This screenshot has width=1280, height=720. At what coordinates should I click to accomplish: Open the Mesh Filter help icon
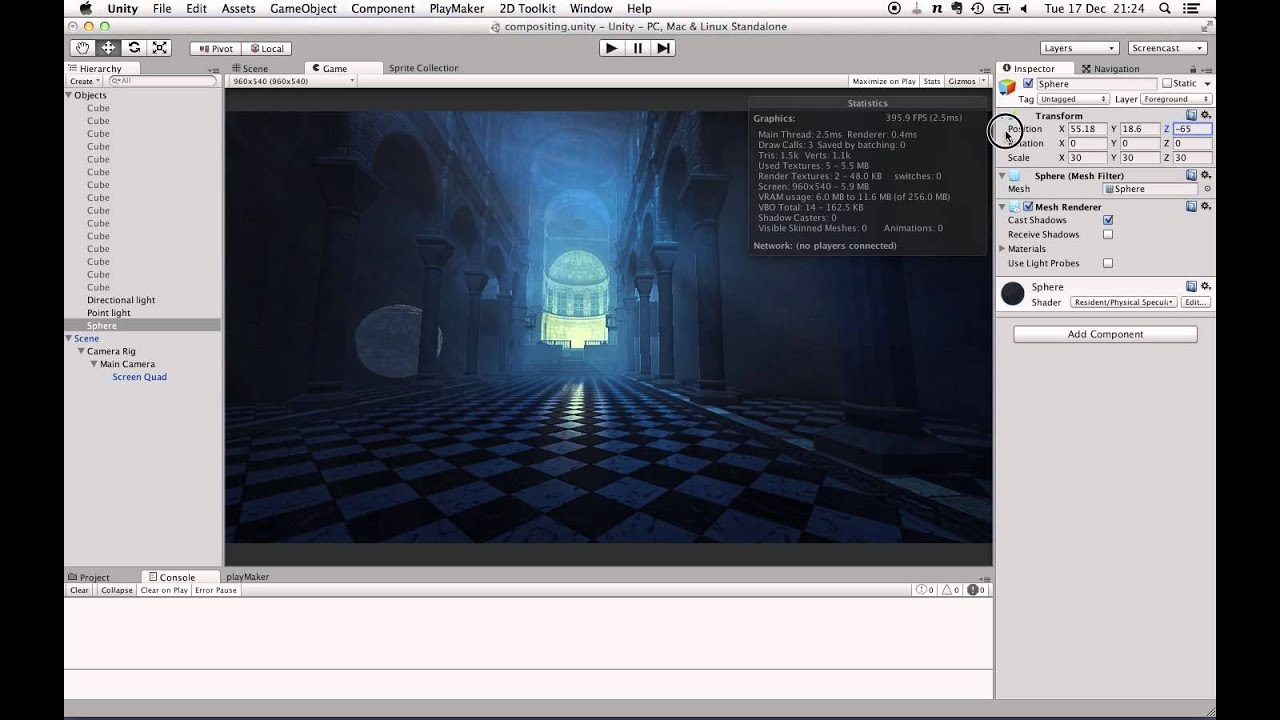point(1191,176)
